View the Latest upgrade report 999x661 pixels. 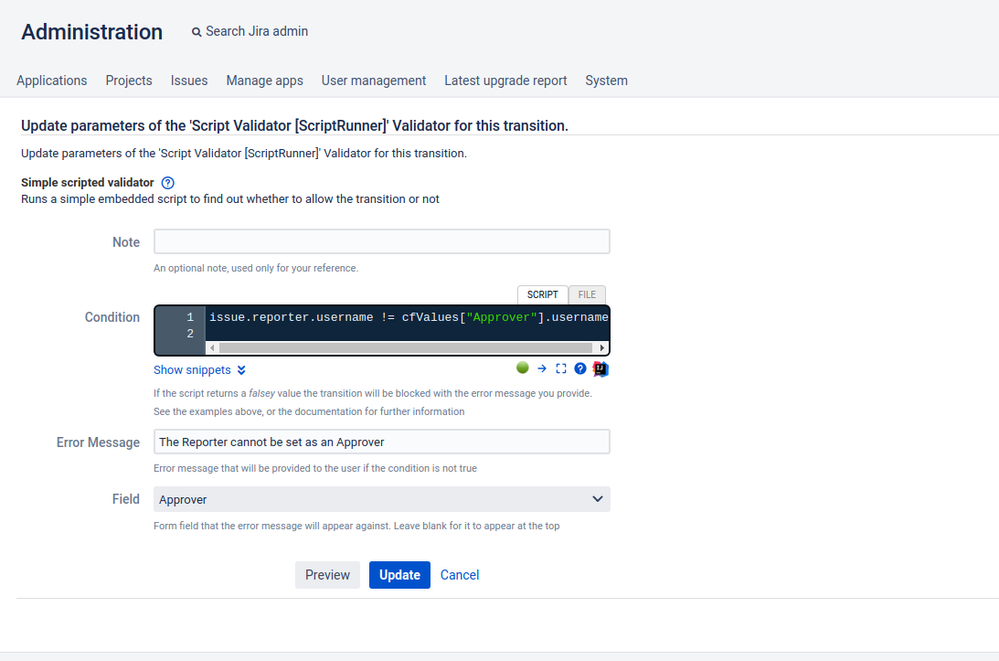(505, 80)
